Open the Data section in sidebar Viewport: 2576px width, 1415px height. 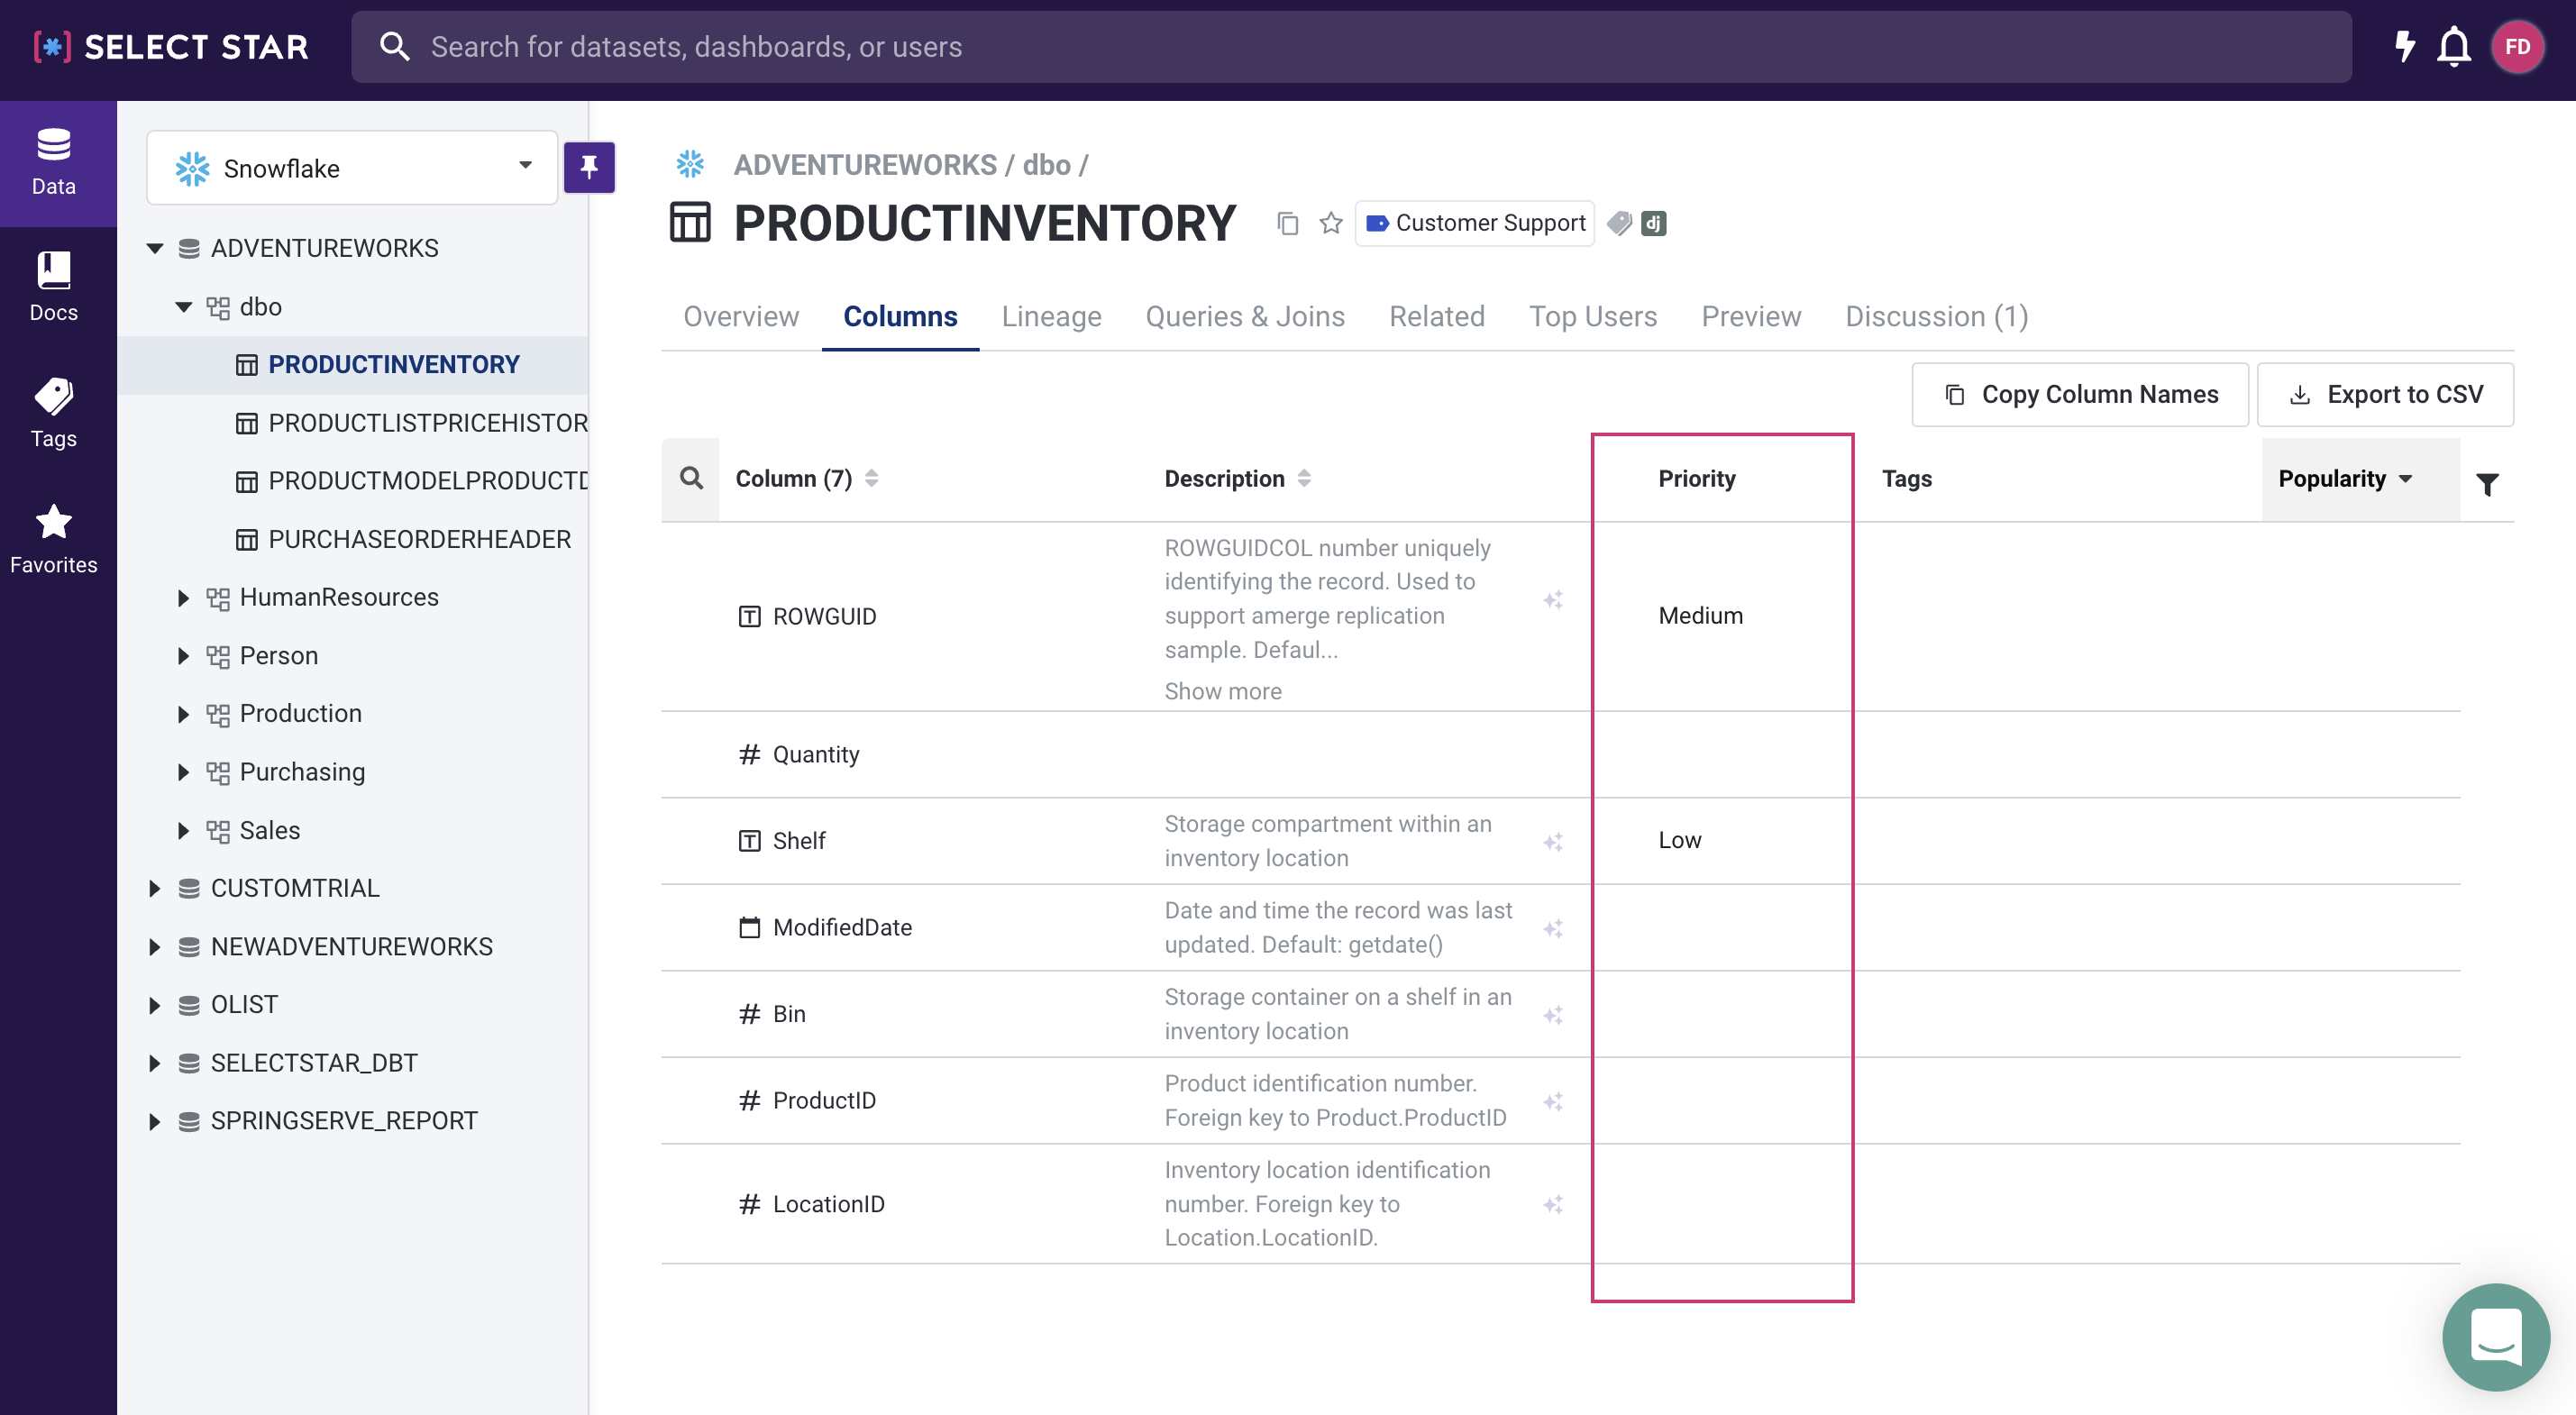(x=54, y=163)
